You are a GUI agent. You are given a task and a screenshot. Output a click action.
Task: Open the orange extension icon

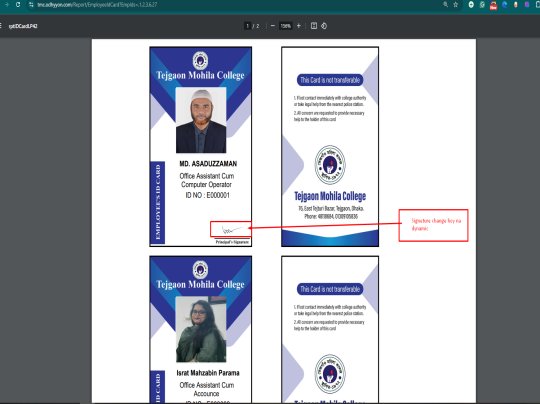[516, 4]
